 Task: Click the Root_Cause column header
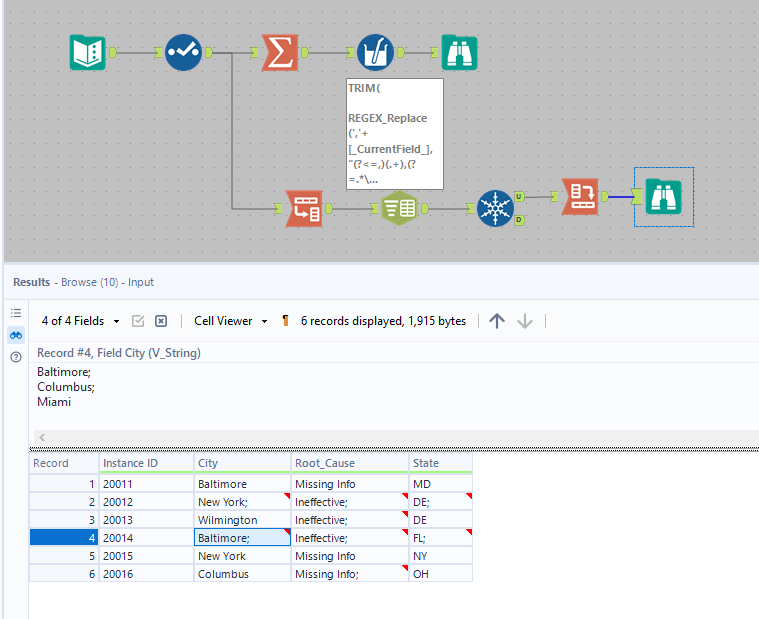point(350,463)
